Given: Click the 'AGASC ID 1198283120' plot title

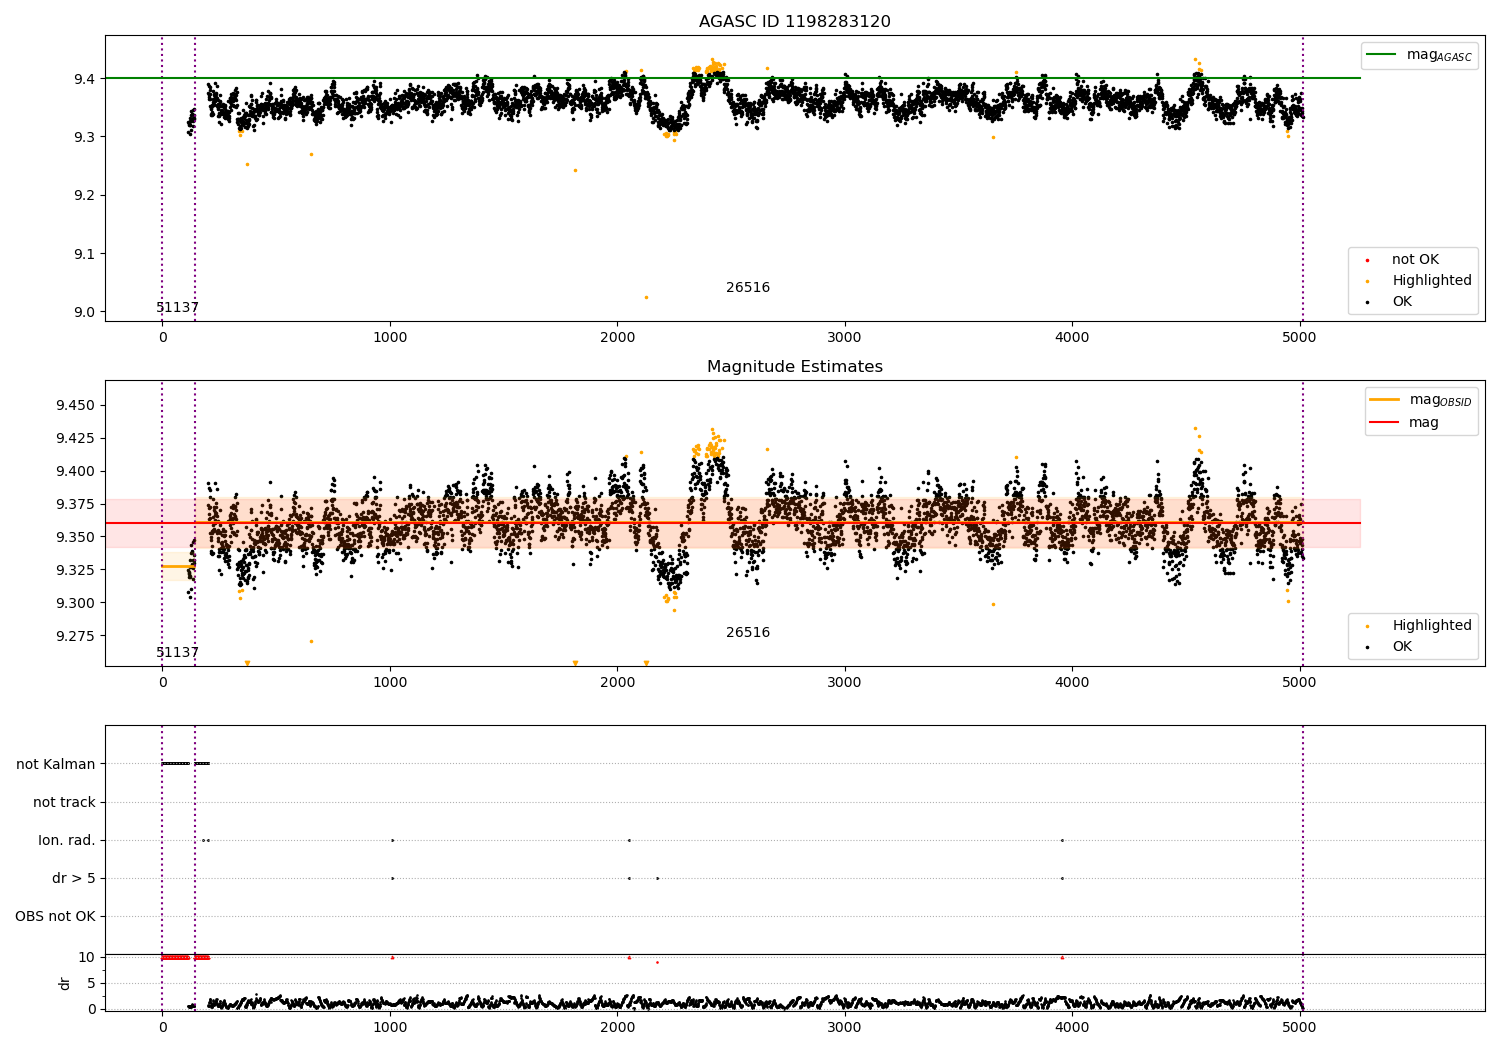Looking at the screenshot, I should 794,22.
